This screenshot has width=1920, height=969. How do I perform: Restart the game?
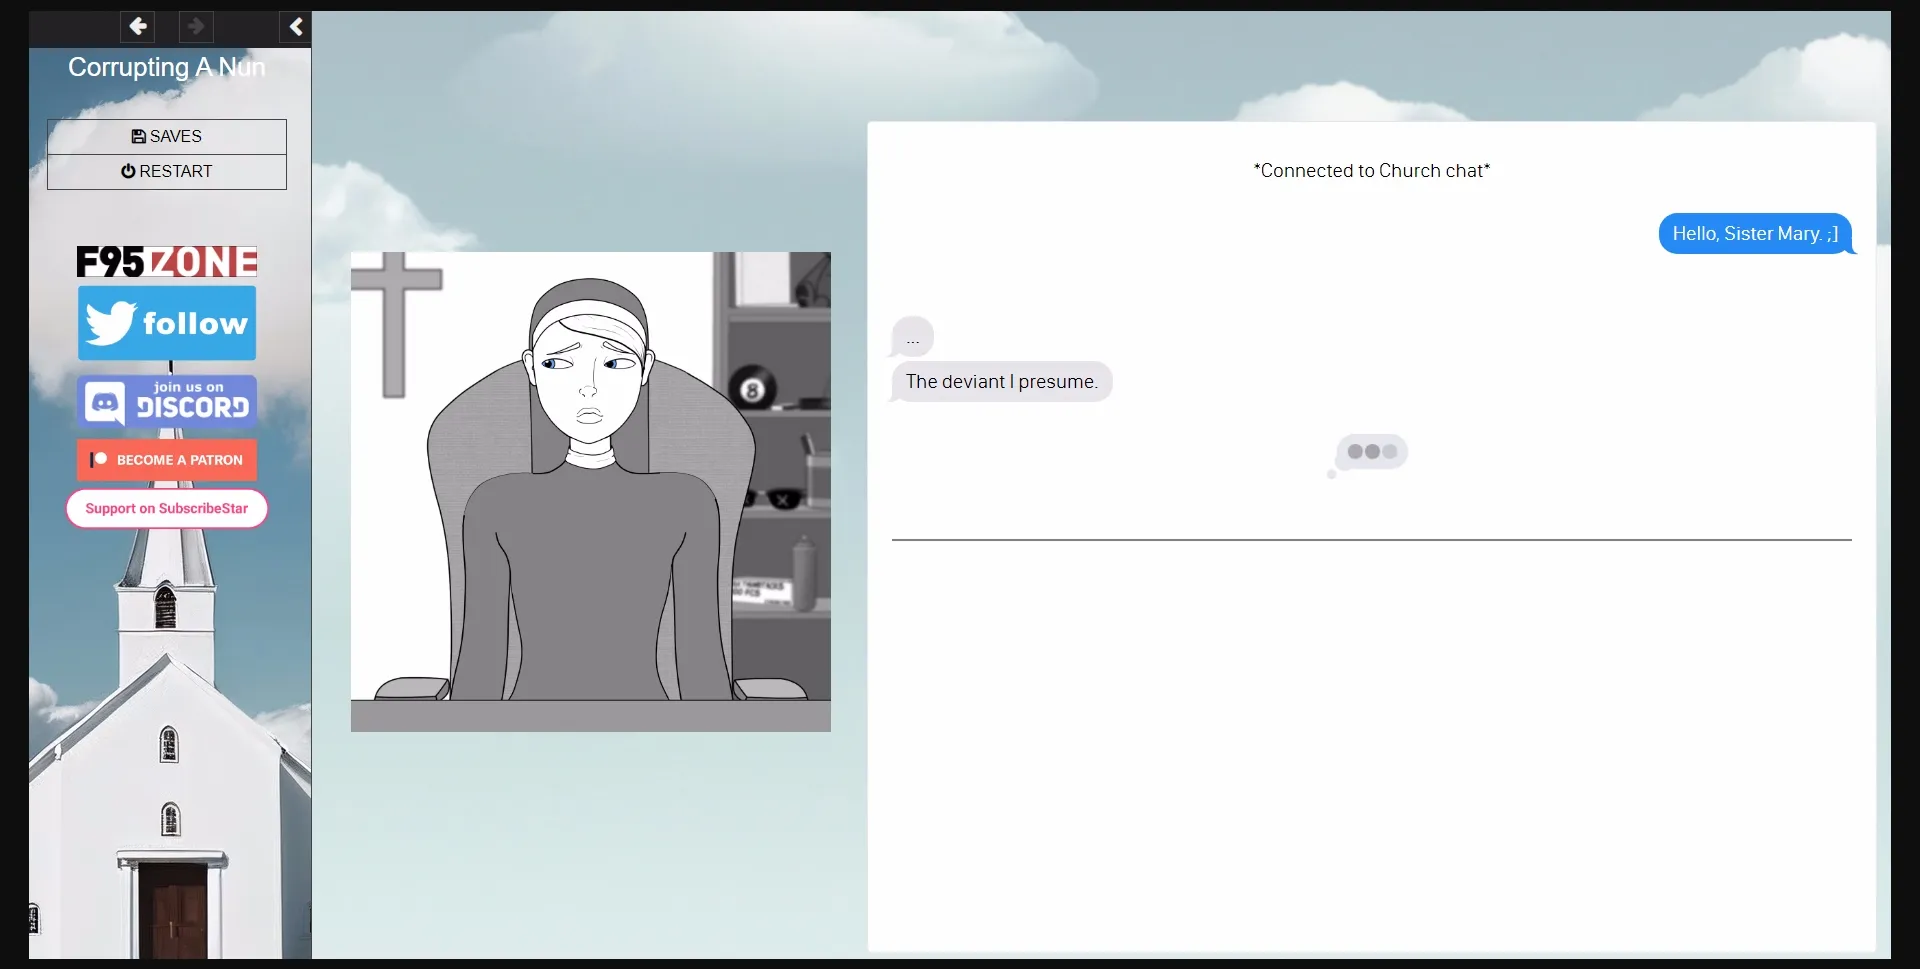pos(166,171)
